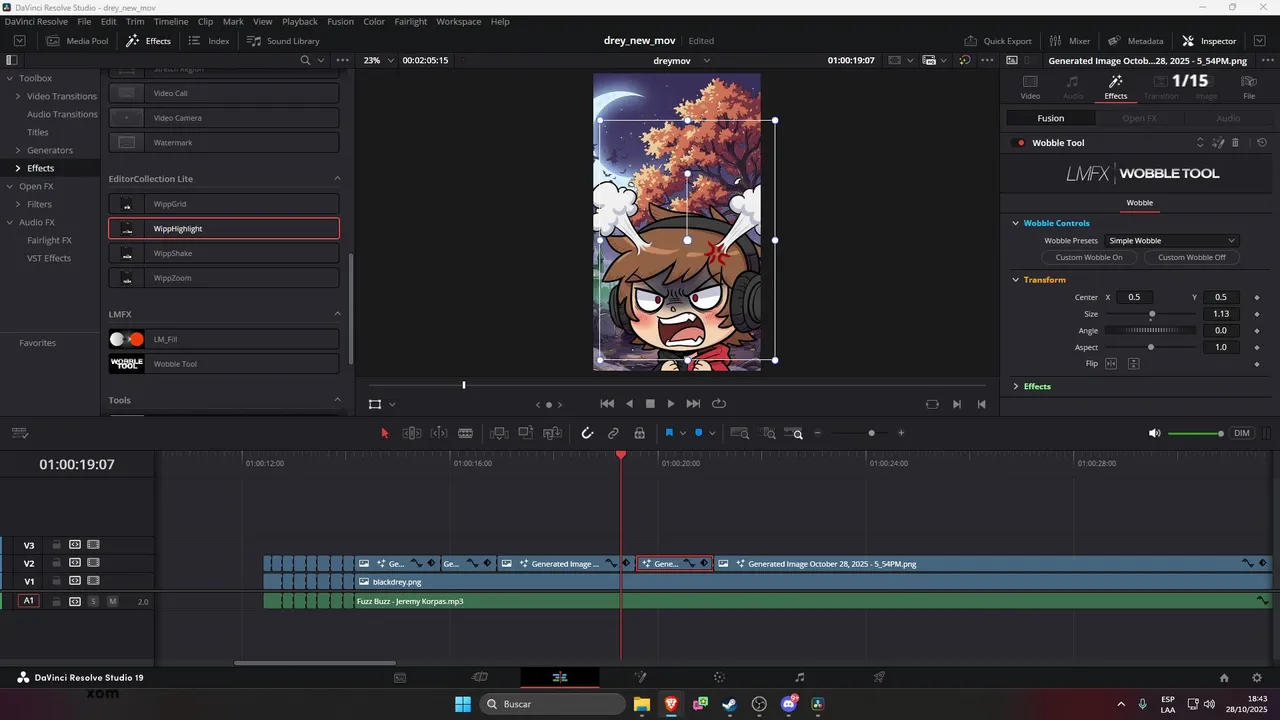Collapse the Wobble Controls section
This screenshot has width=1280, height=720.
(x=1015, y=223)
